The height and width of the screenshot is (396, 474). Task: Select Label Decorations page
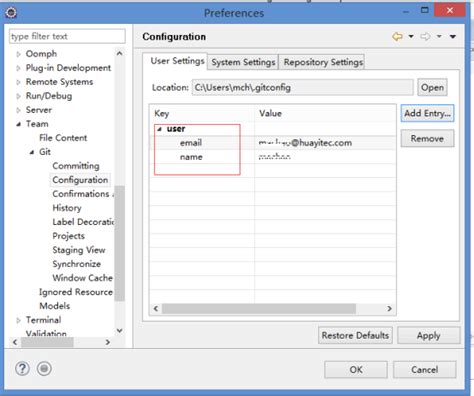[83, 222]
